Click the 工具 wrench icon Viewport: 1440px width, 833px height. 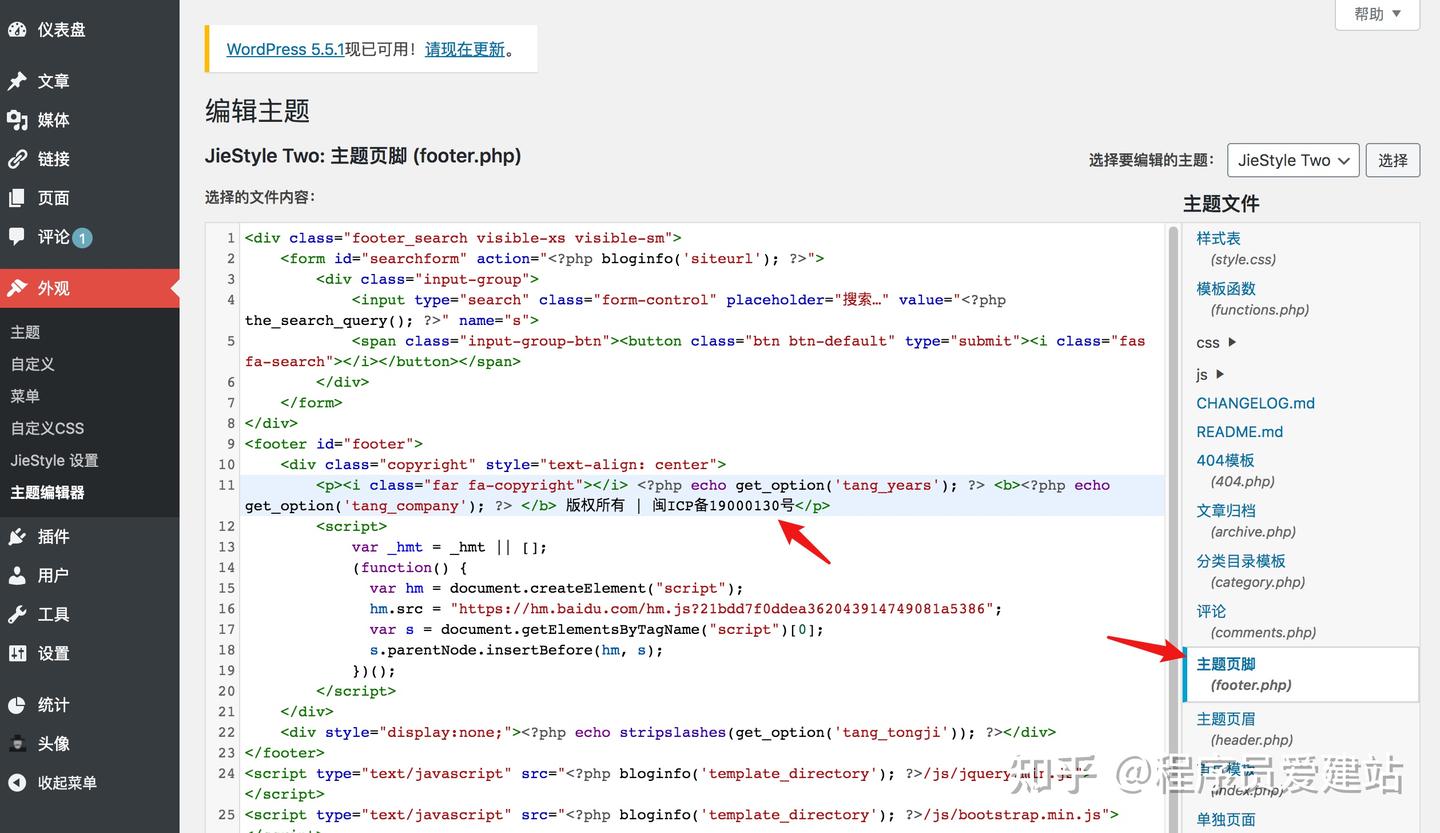(17, 615)
